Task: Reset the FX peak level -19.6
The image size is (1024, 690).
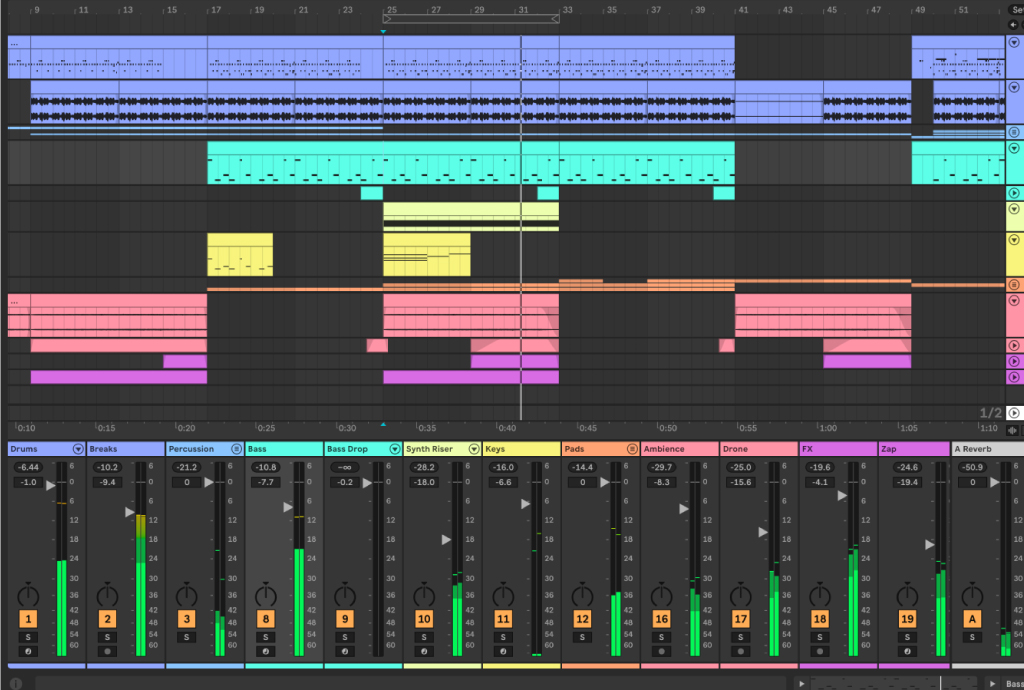Action: point(820,467)
